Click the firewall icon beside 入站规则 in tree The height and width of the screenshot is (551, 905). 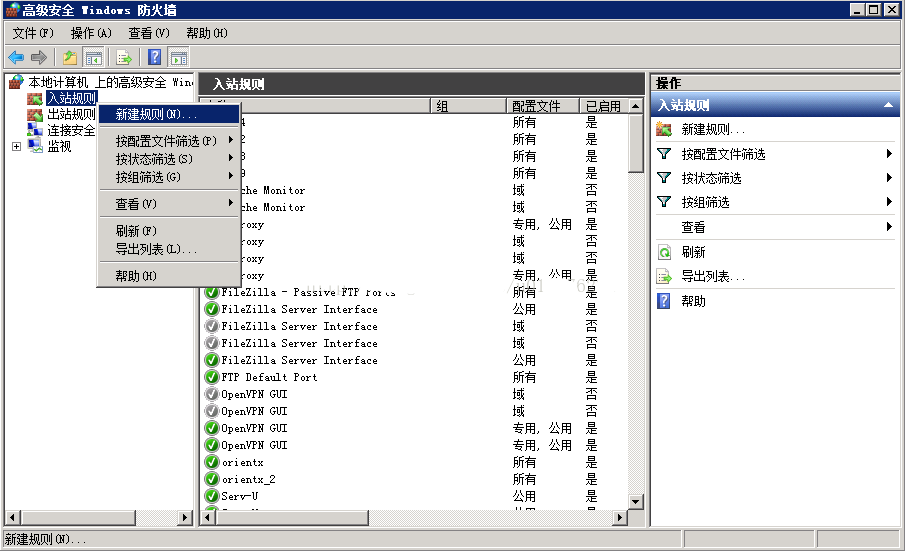tap(35, 99)
